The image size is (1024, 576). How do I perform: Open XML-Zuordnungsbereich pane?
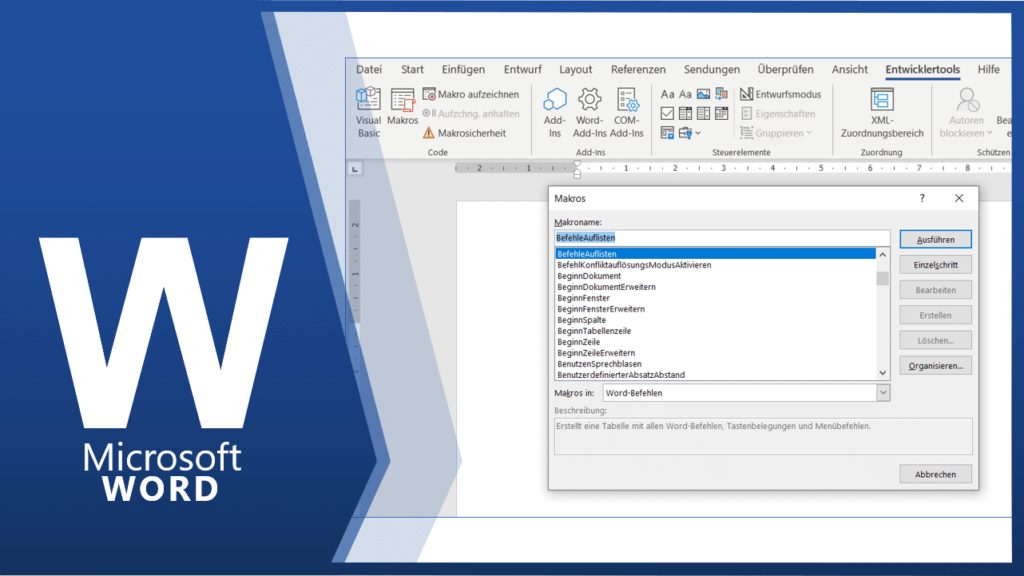coord(882,112)
